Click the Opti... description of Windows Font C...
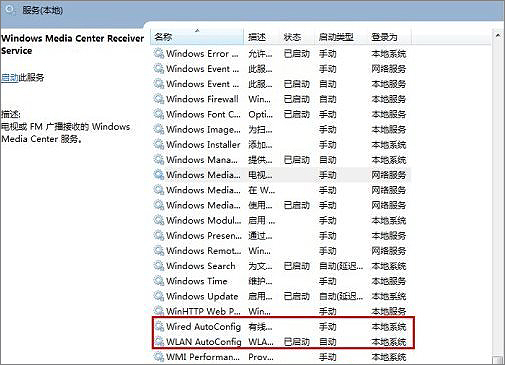 tap(260, 114)
